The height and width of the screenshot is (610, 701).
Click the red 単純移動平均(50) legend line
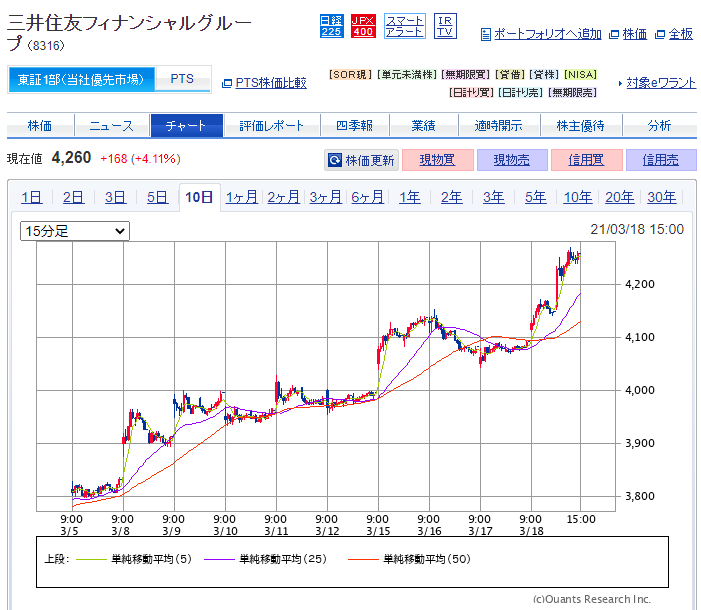pos(363,559)
